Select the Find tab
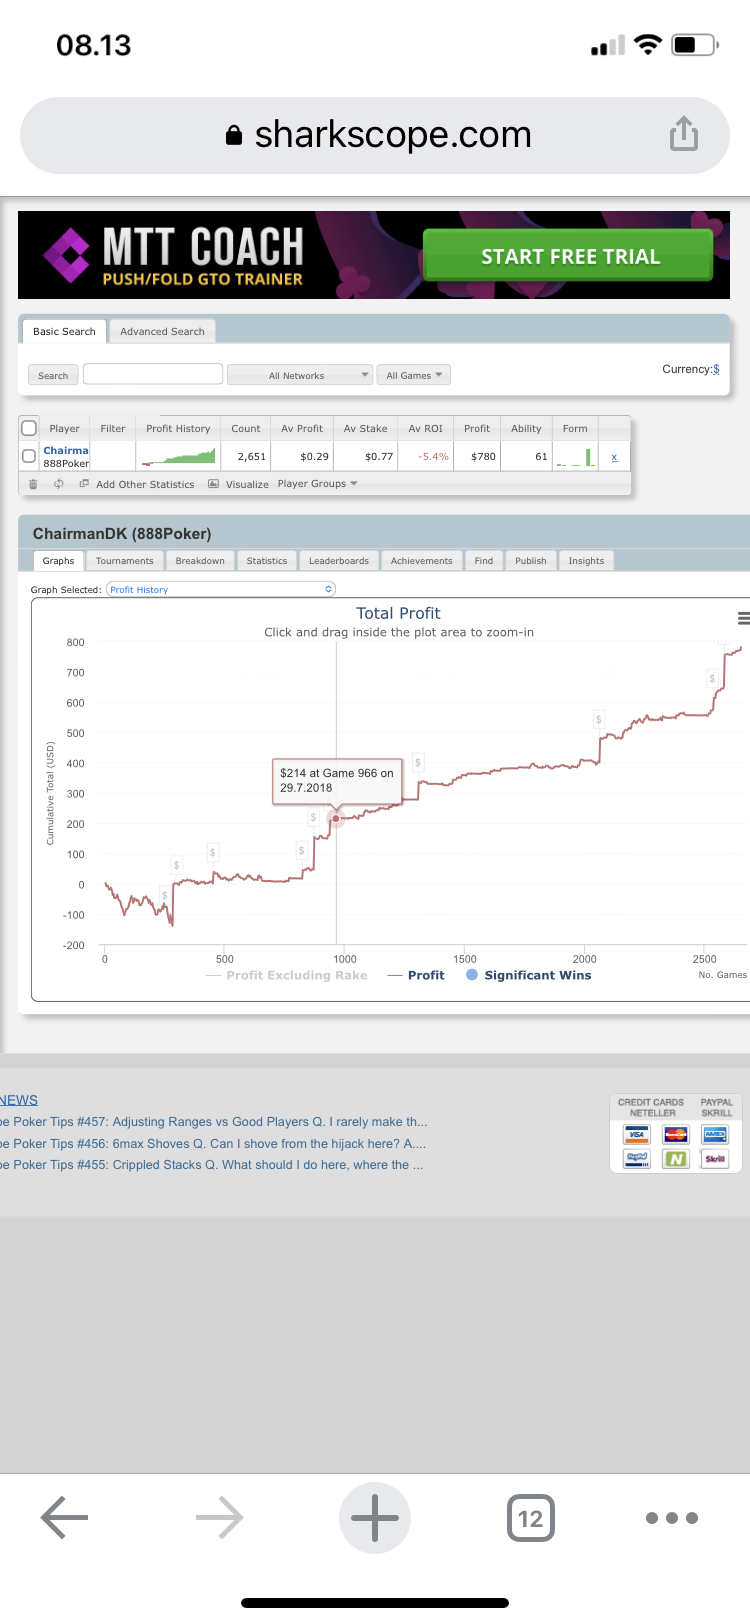Screen dimensions: 750x1624 pyautogui.click(x=484, y=561)
